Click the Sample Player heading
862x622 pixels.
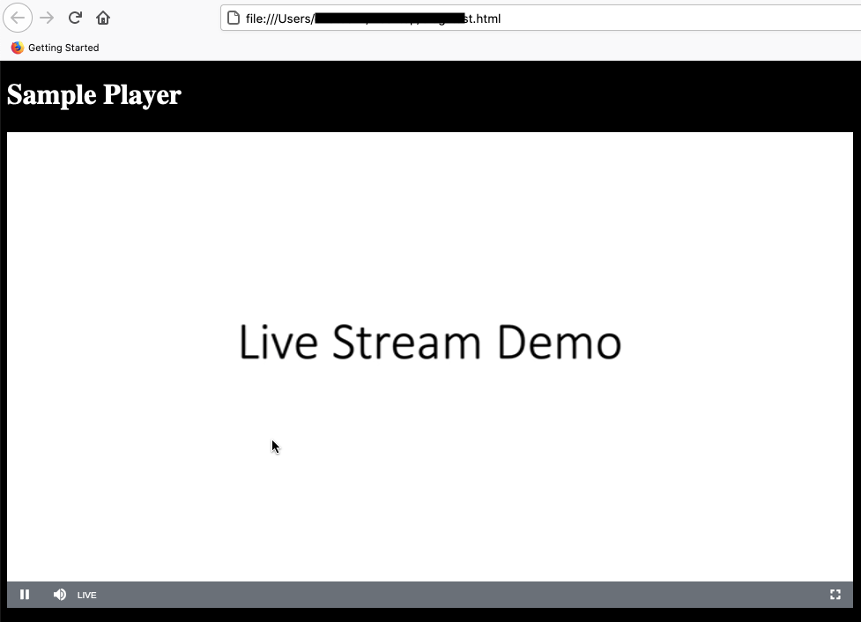click(93, 95)
